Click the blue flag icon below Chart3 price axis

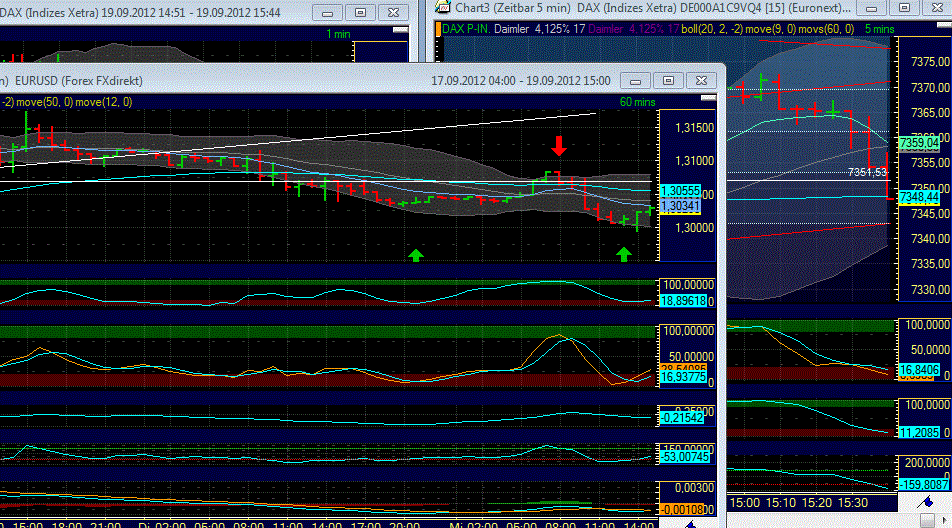(x=925, y=502)
